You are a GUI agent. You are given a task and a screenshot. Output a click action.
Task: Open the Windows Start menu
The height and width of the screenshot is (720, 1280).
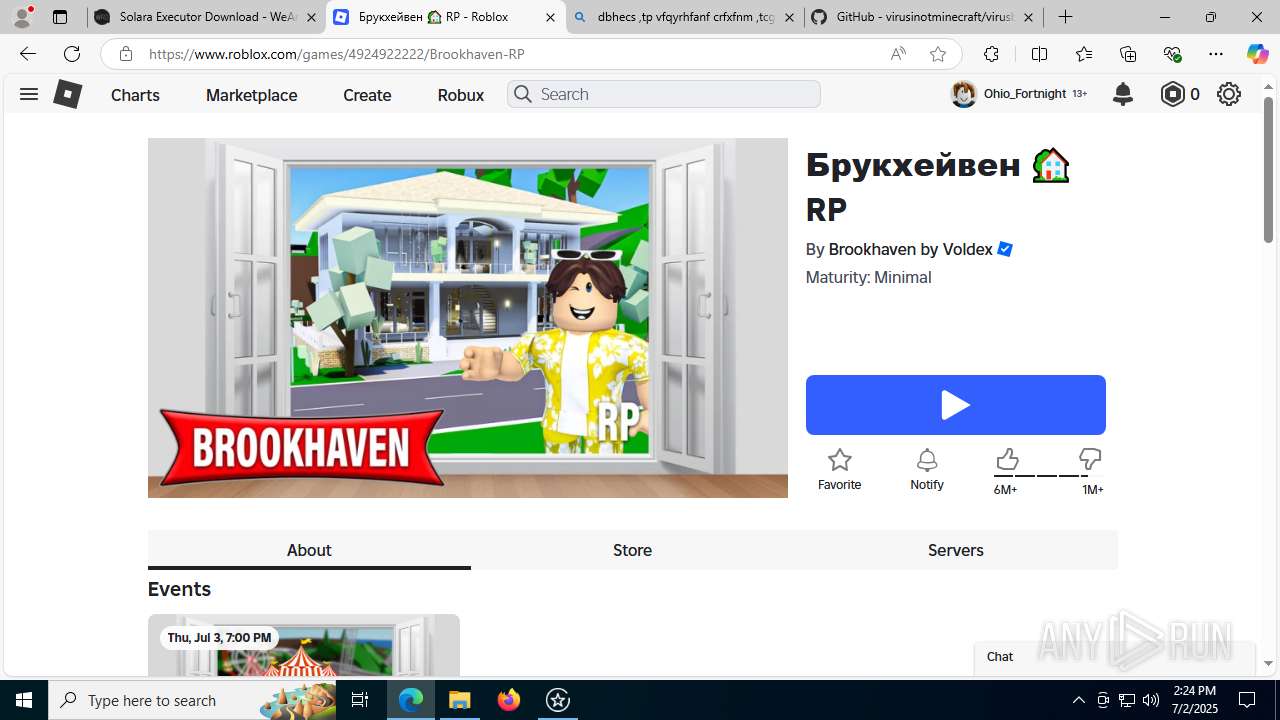[x=24, y=700]
